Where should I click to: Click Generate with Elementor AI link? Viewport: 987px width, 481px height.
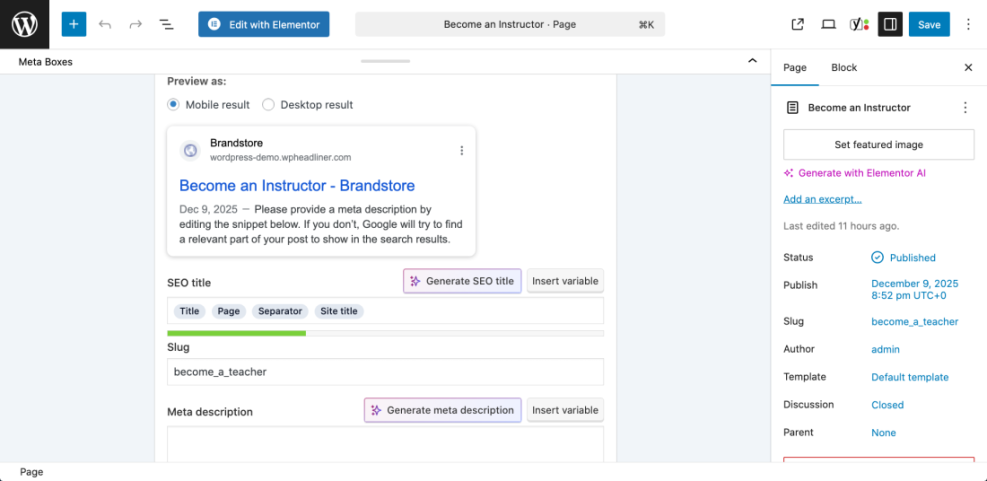coord(855,173)
